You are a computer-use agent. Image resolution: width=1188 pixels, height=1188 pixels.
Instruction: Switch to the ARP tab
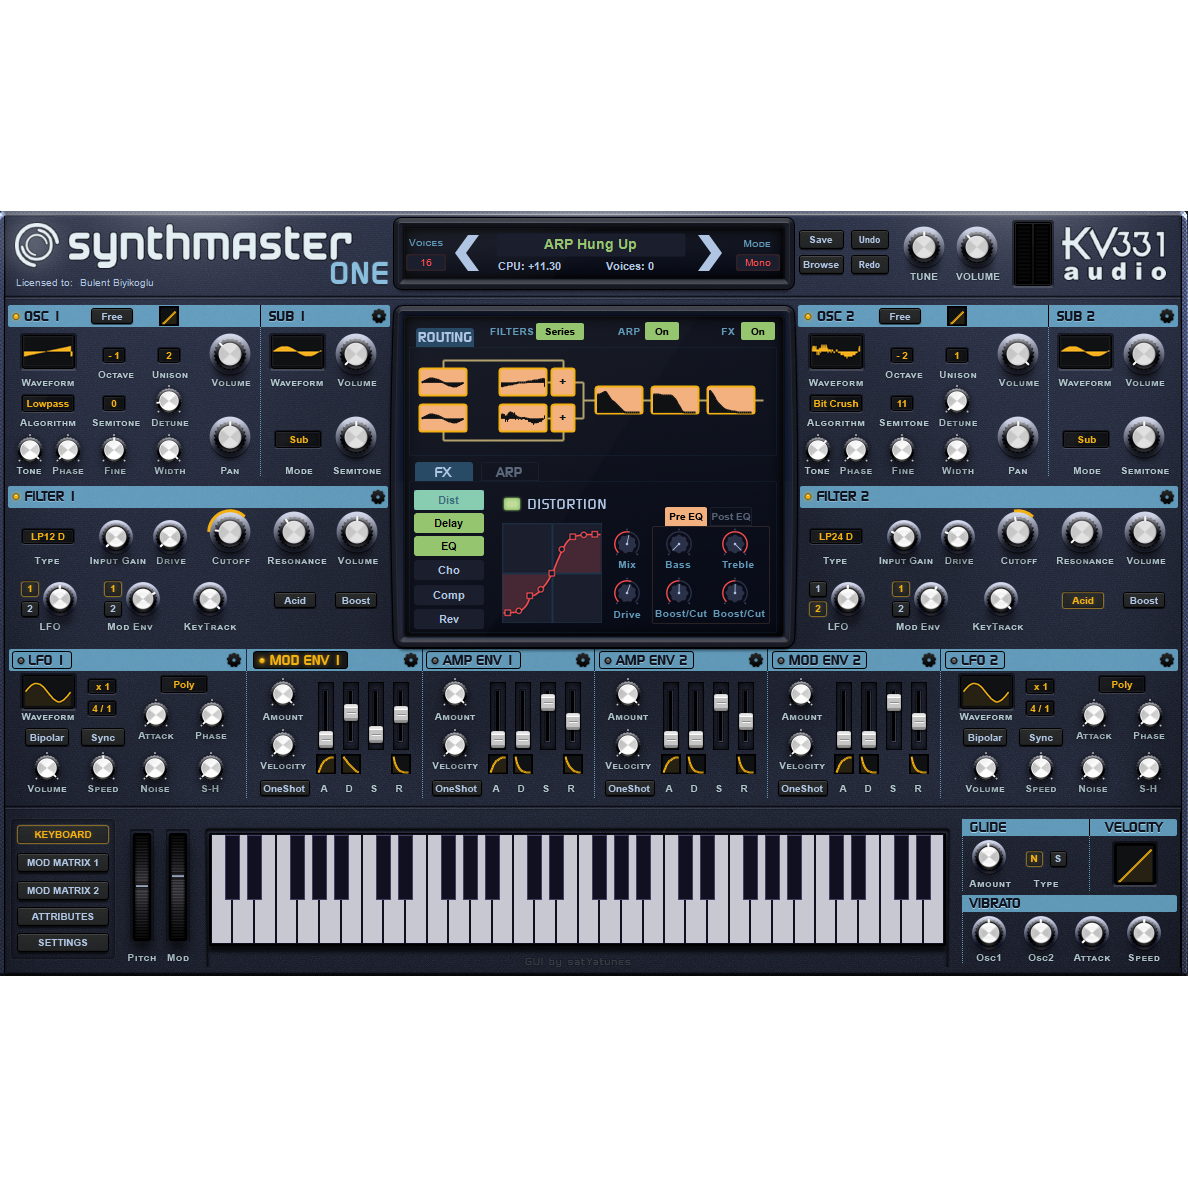click(510, 471)
